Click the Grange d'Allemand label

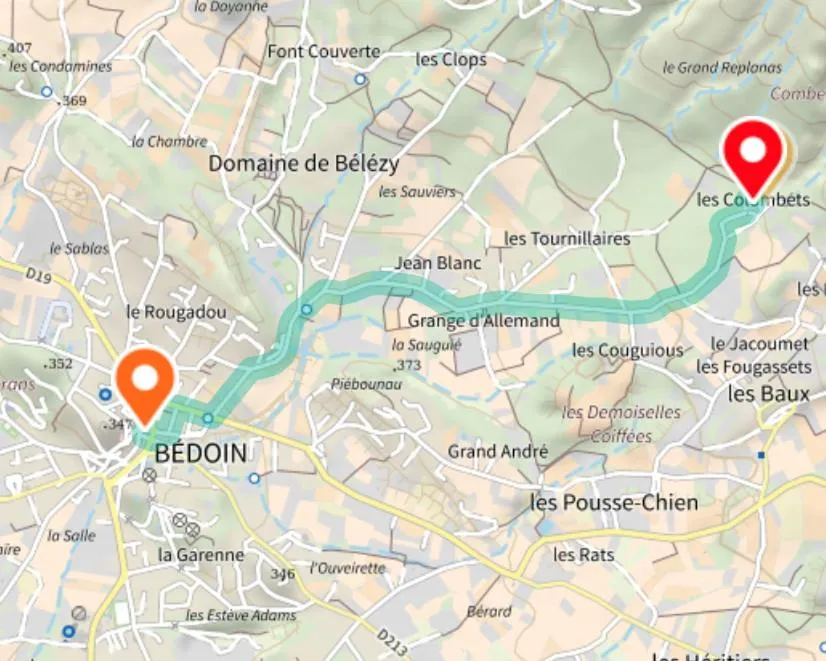click(484, 321)
